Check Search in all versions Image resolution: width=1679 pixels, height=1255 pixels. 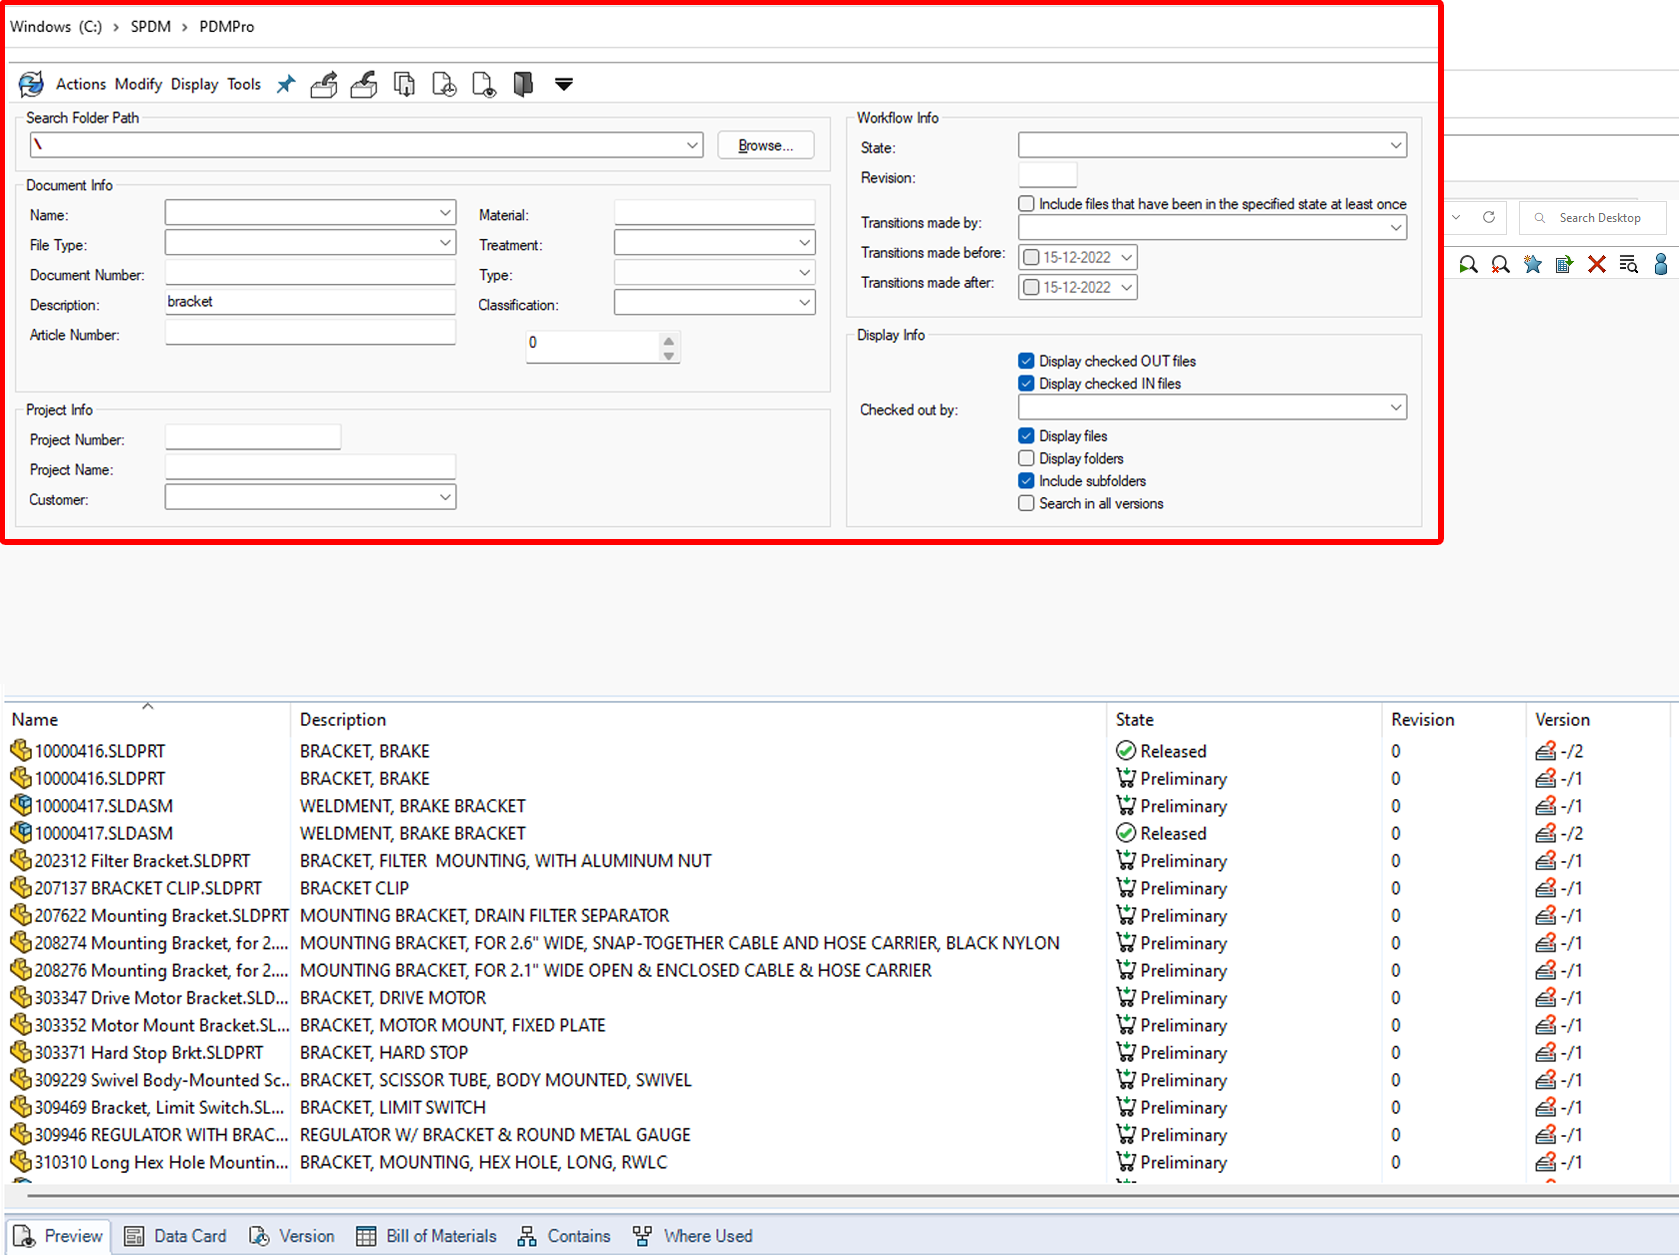click(1026, 503)
